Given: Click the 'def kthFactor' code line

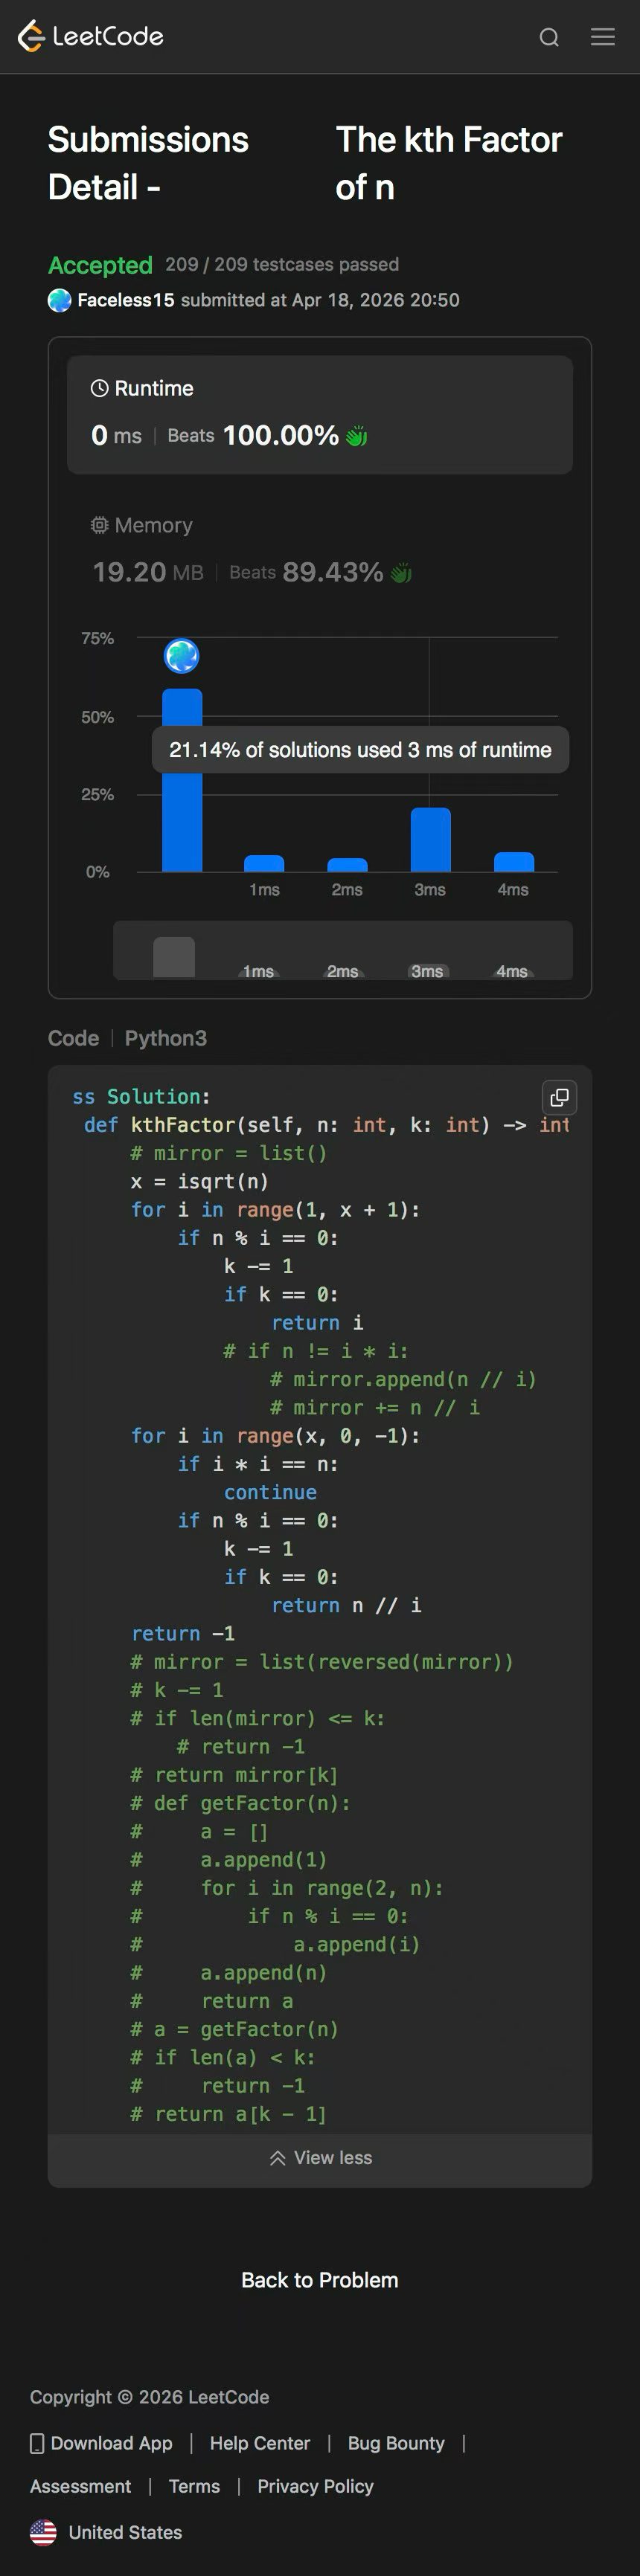Looking at the screenshot, I should point(327,1125).
